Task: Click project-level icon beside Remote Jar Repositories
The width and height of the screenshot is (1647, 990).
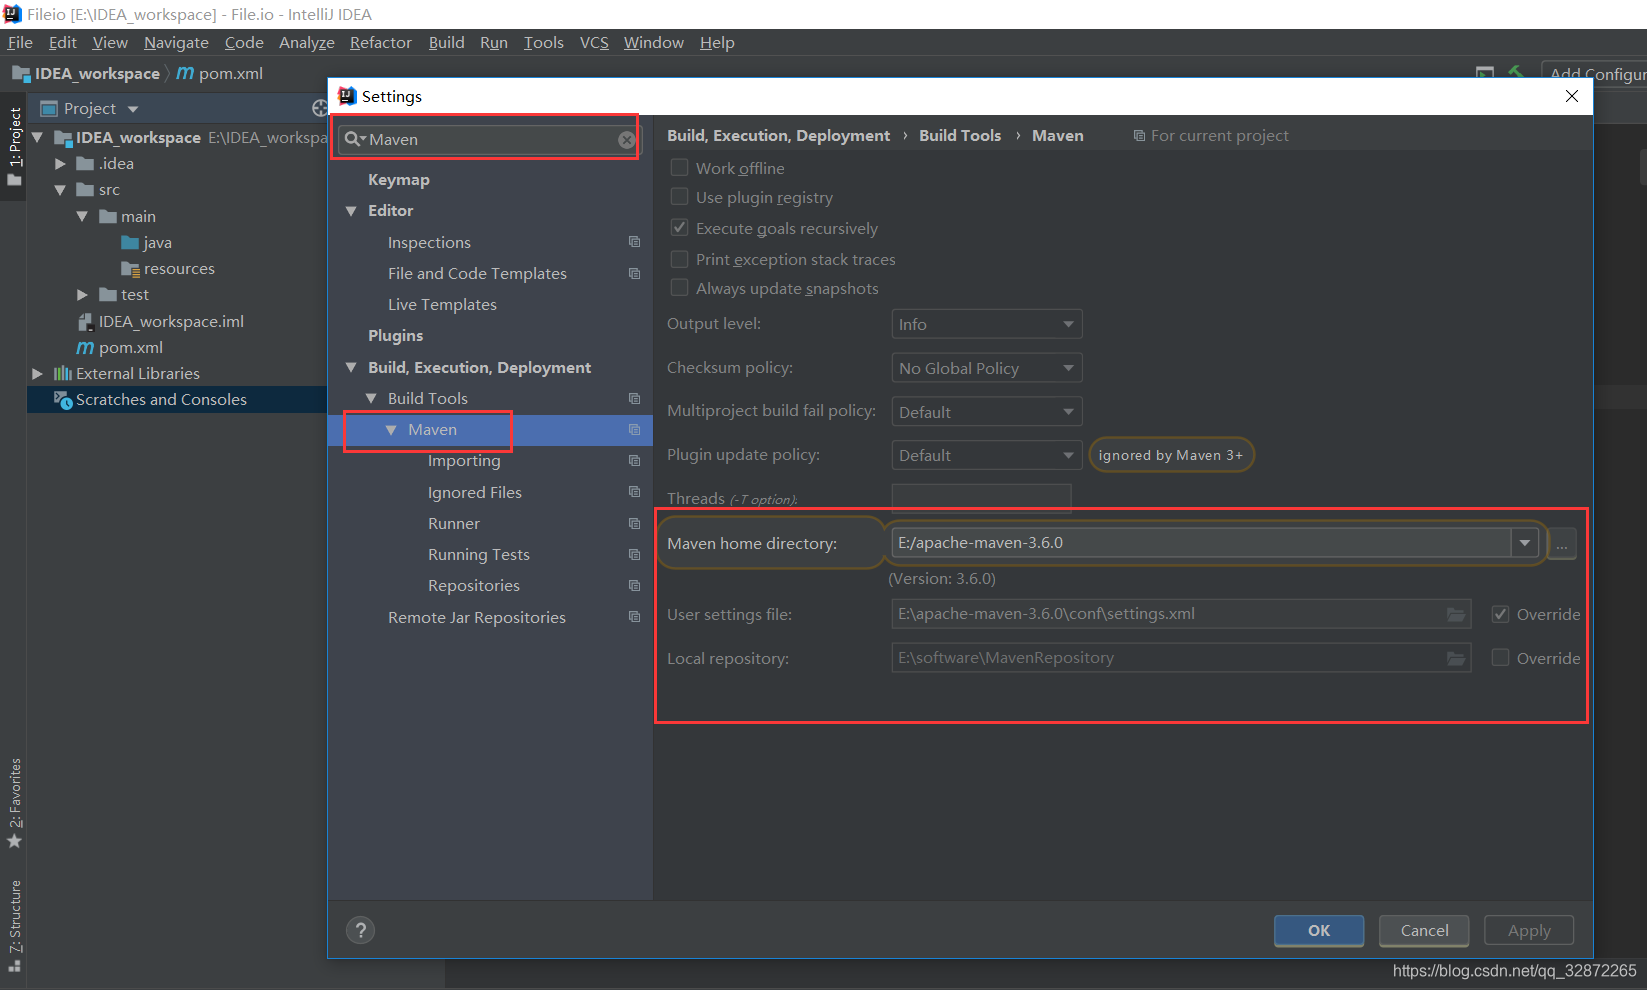Action: 634,617
